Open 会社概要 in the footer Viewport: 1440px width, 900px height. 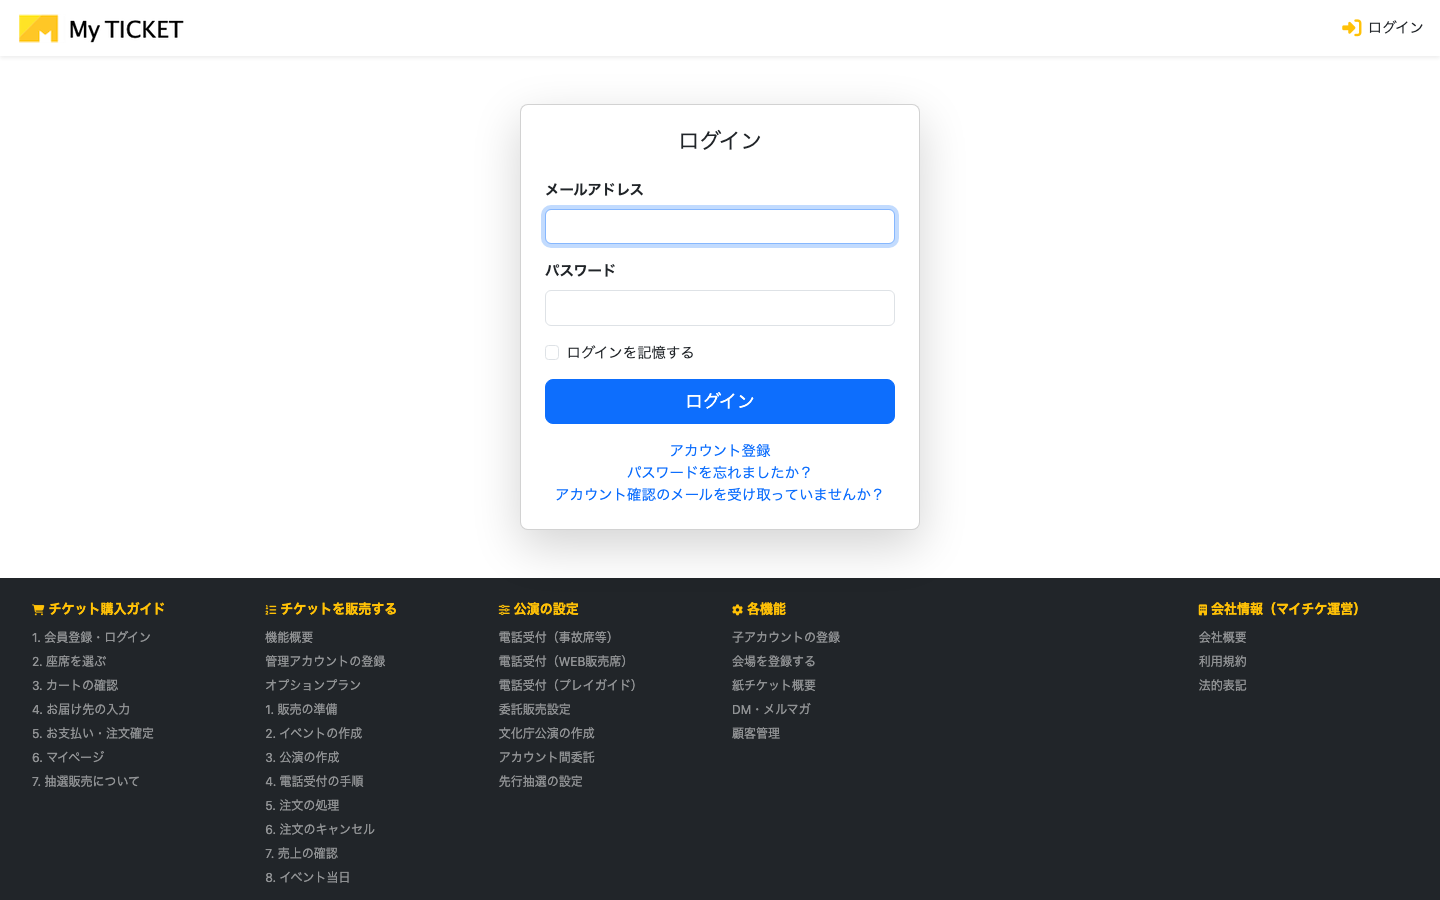coord(1221,637)
